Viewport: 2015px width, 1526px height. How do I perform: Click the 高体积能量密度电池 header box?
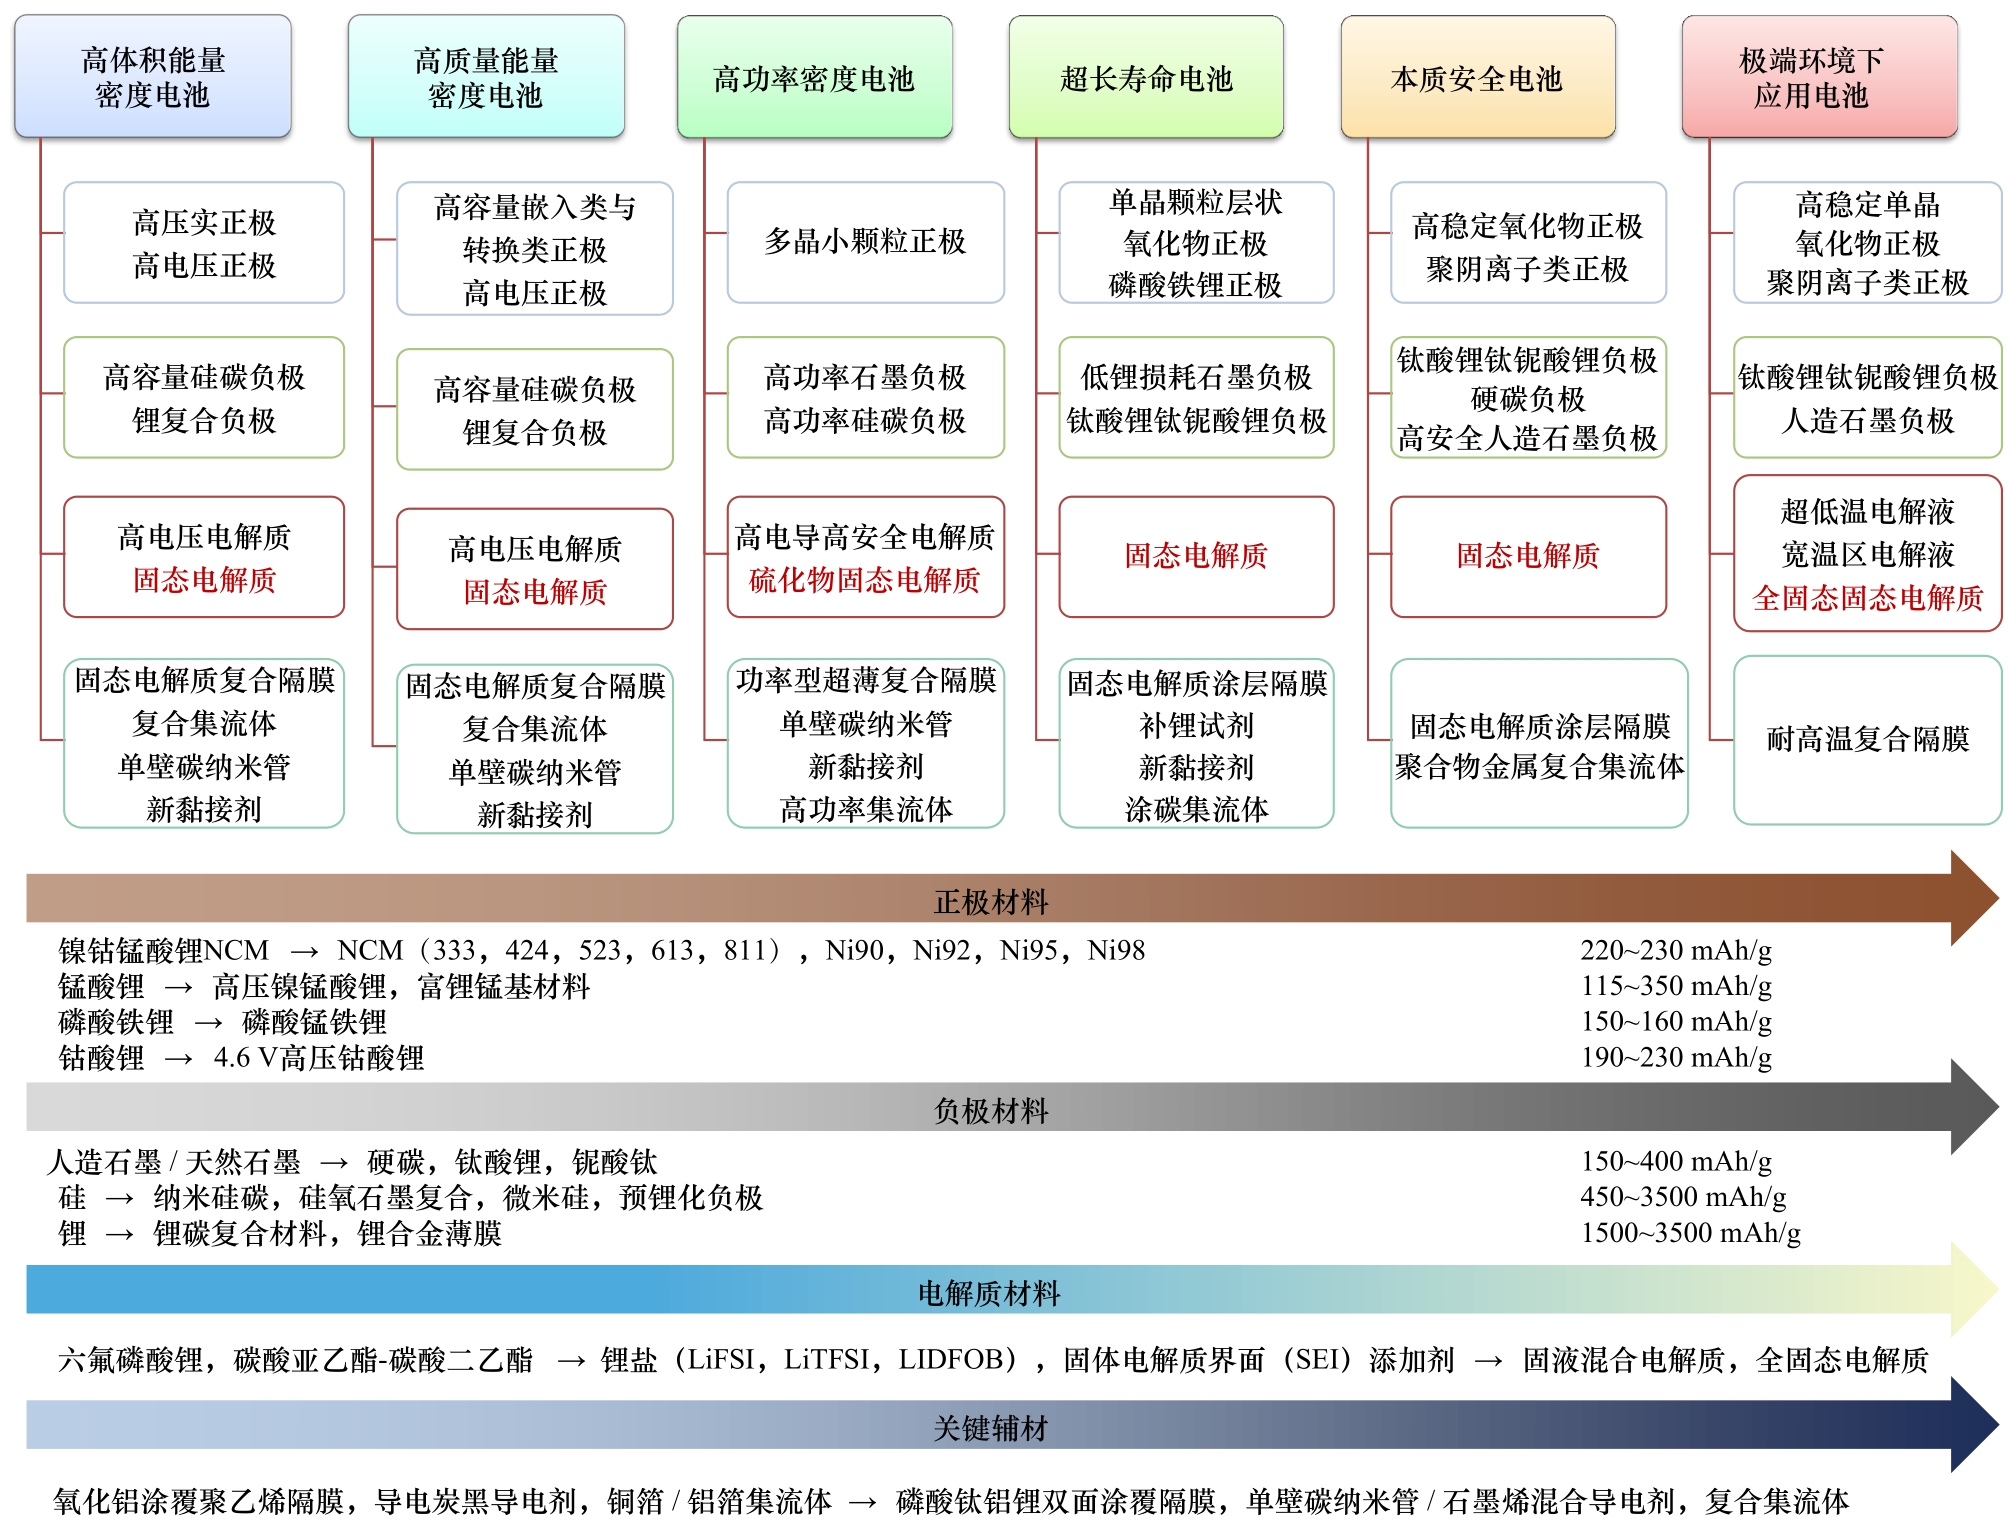[x=153, y=77]
